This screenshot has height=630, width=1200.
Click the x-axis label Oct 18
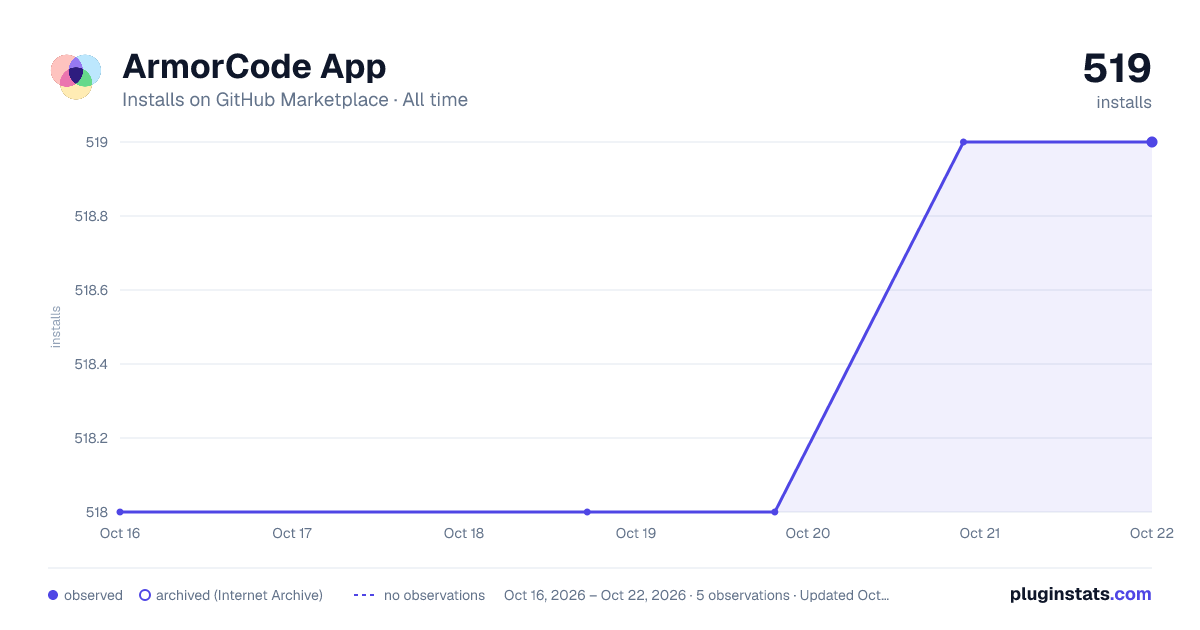click(x=464, y=533)
